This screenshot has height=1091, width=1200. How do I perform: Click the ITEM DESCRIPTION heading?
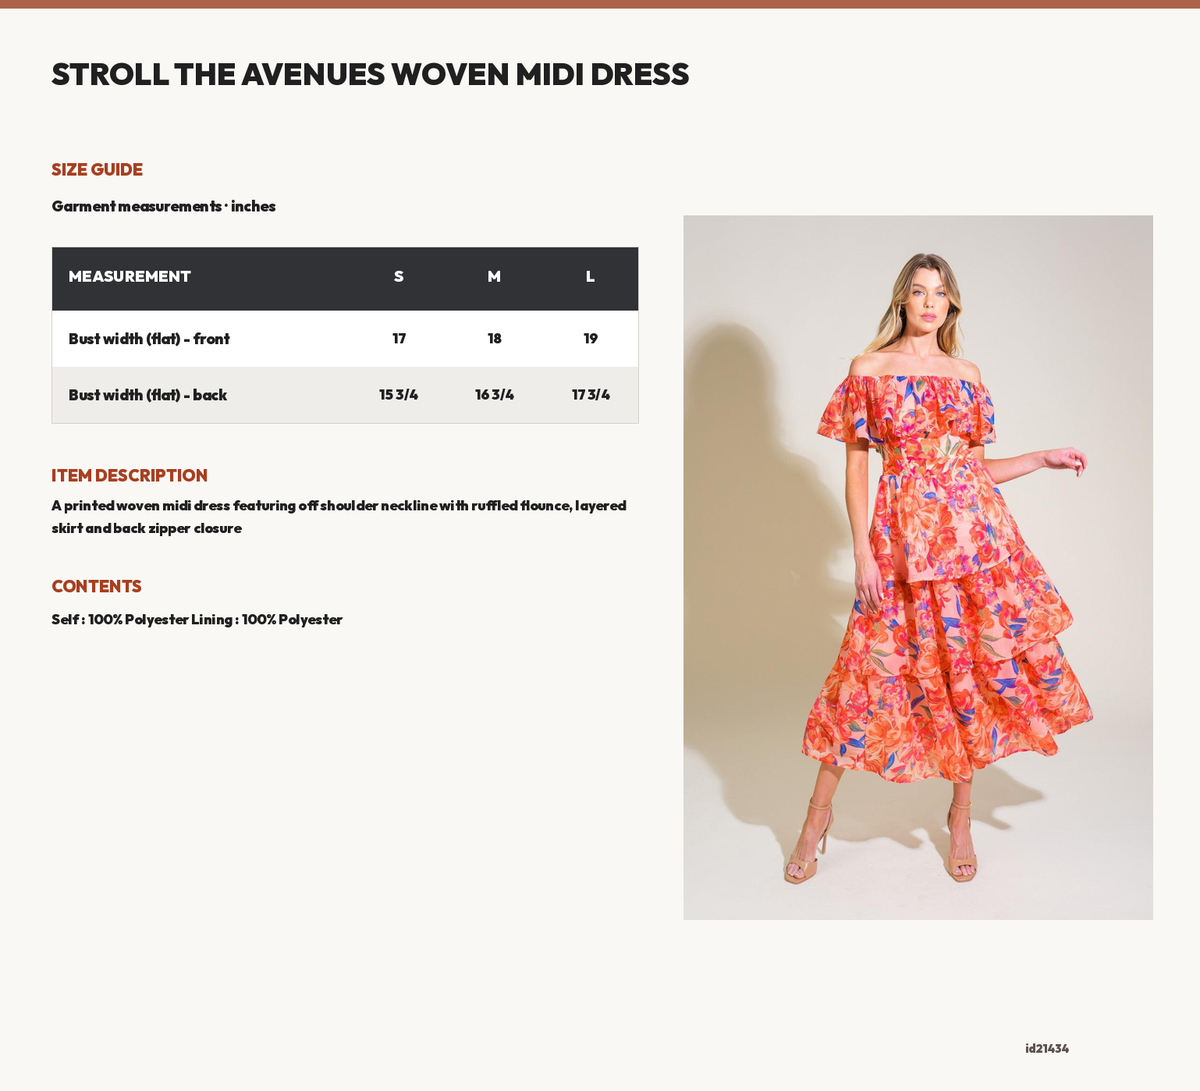tap(130, 475)
